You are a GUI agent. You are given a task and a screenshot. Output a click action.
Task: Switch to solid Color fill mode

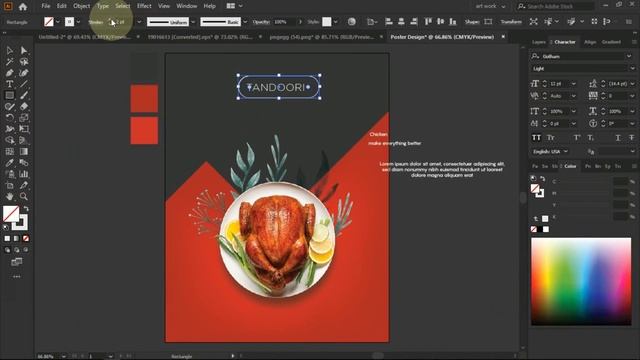coord(7,238)
